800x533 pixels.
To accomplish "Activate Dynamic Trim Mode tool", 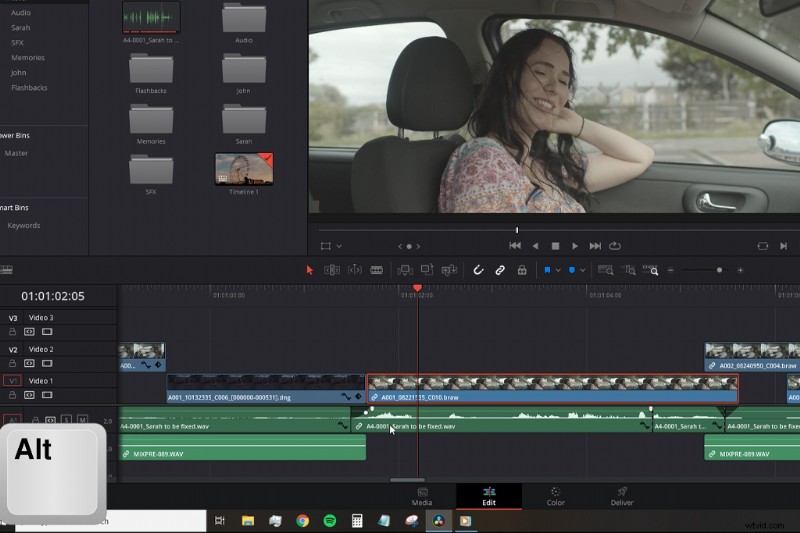I will (x=355, y=270).
